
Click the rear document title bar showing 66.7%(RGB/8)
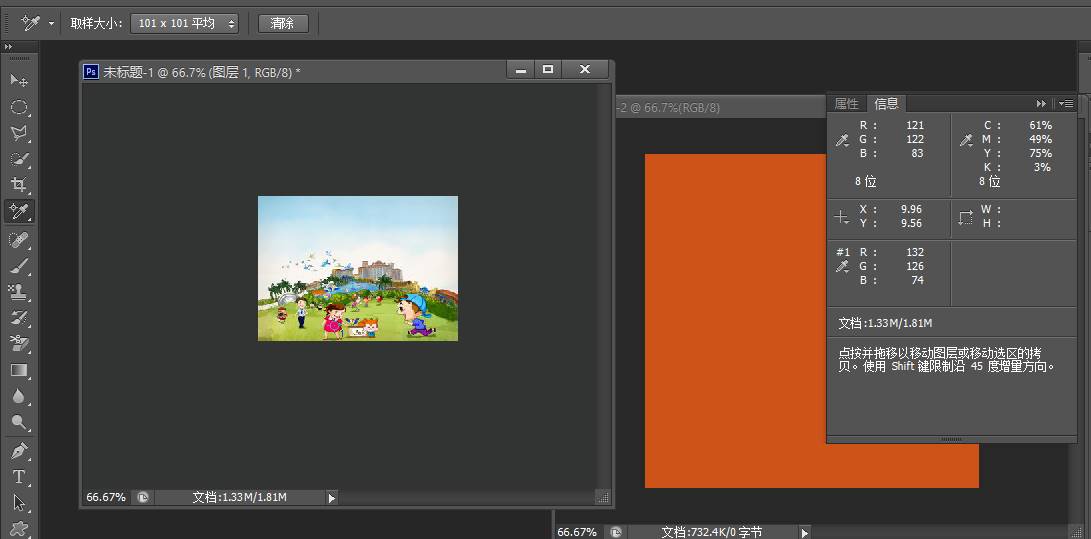click(720, 107)
